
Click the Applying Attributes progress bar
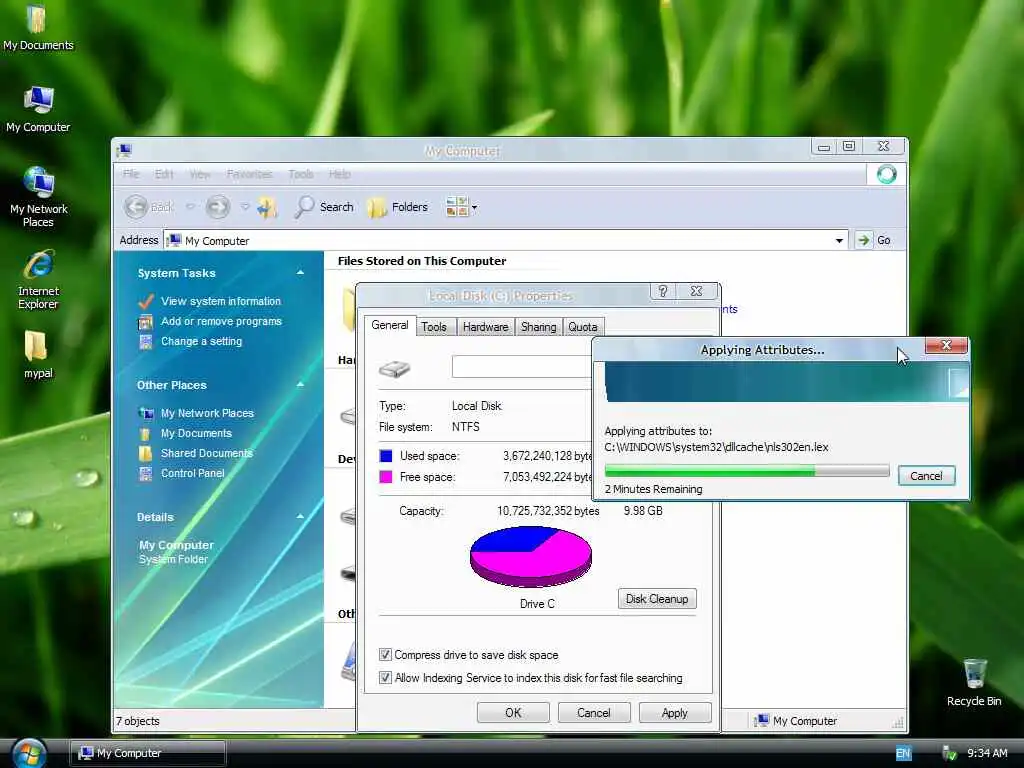(x=746, y=471)
